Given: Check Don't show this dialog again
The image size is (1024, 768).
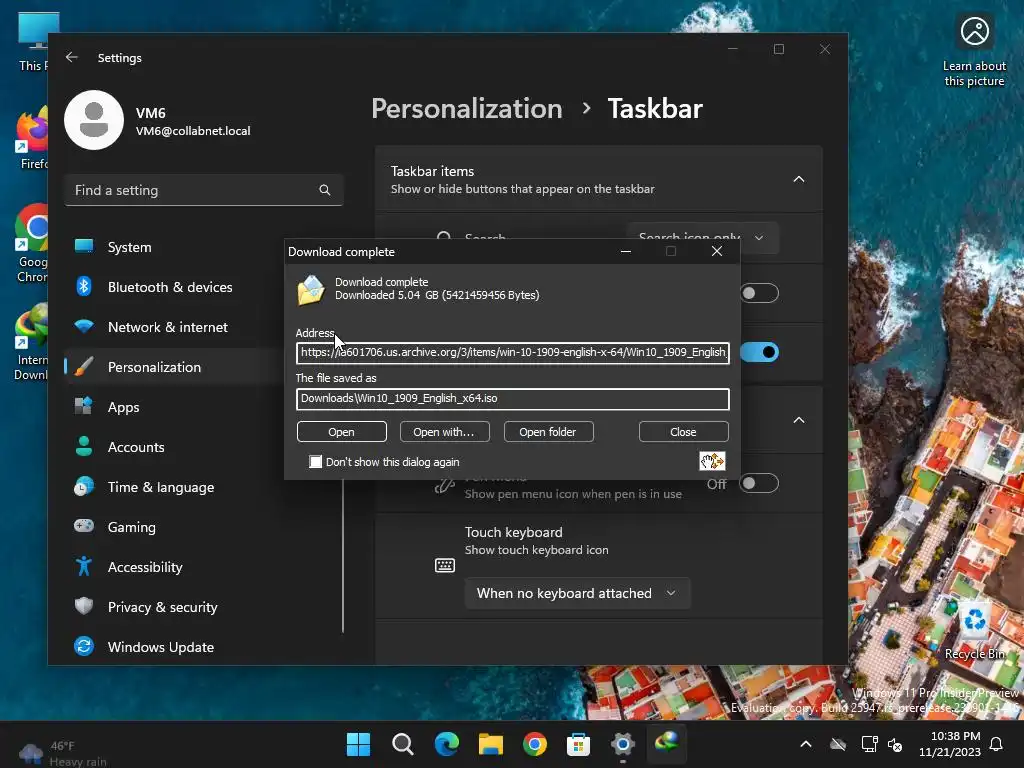Looking at the screenshot, I should point(315,462).
